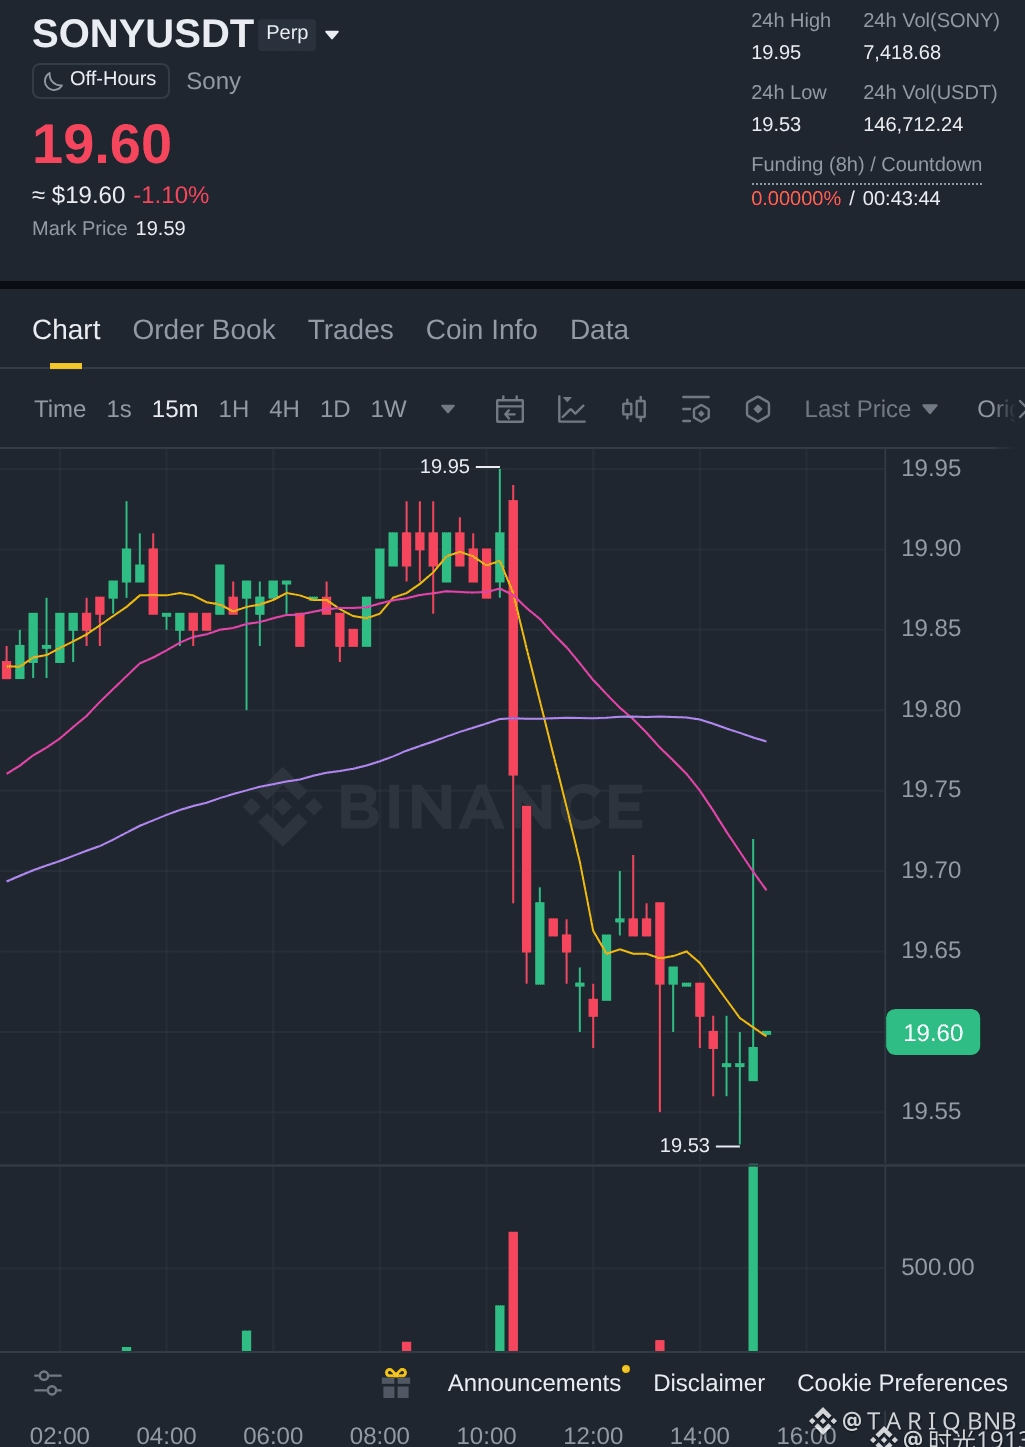Viewport: 1025px width, 1447px height.
Task: Tap the 19.80 price axis label
Action: [931, 709]
